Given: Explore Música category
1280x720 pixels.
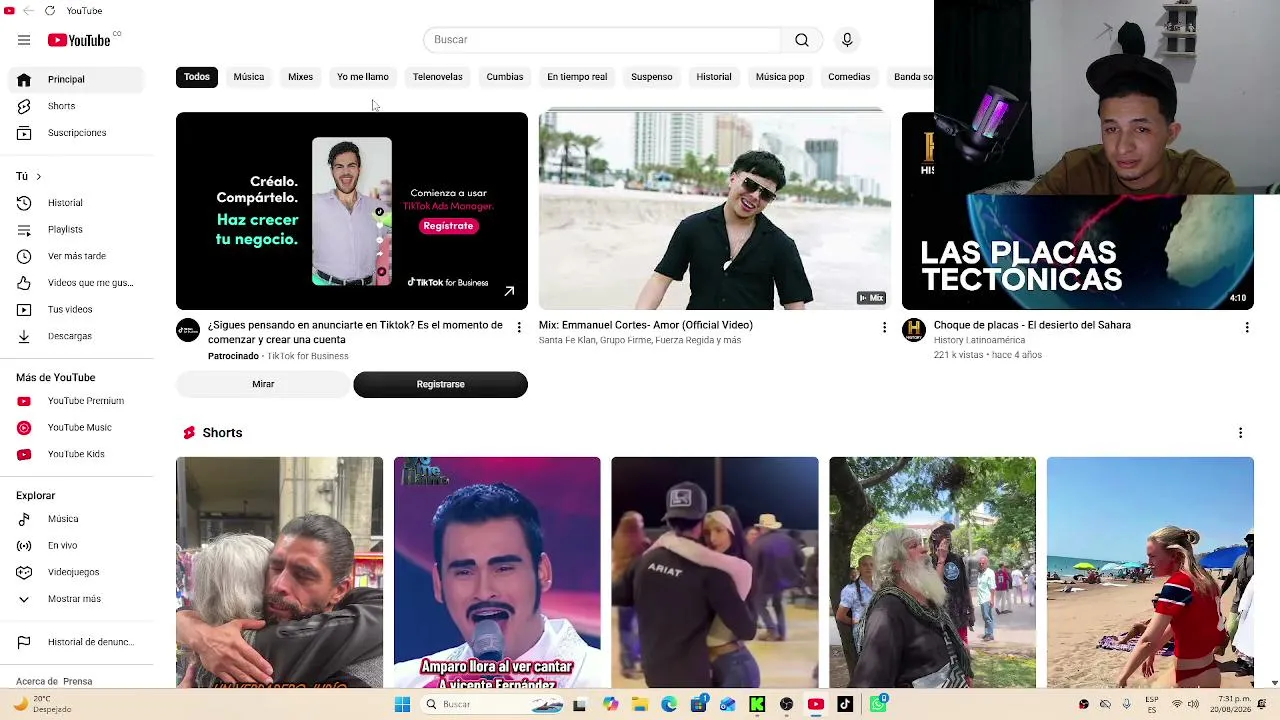Looking at the screenshot, I should pyautogui.click(x=76, y=519).
